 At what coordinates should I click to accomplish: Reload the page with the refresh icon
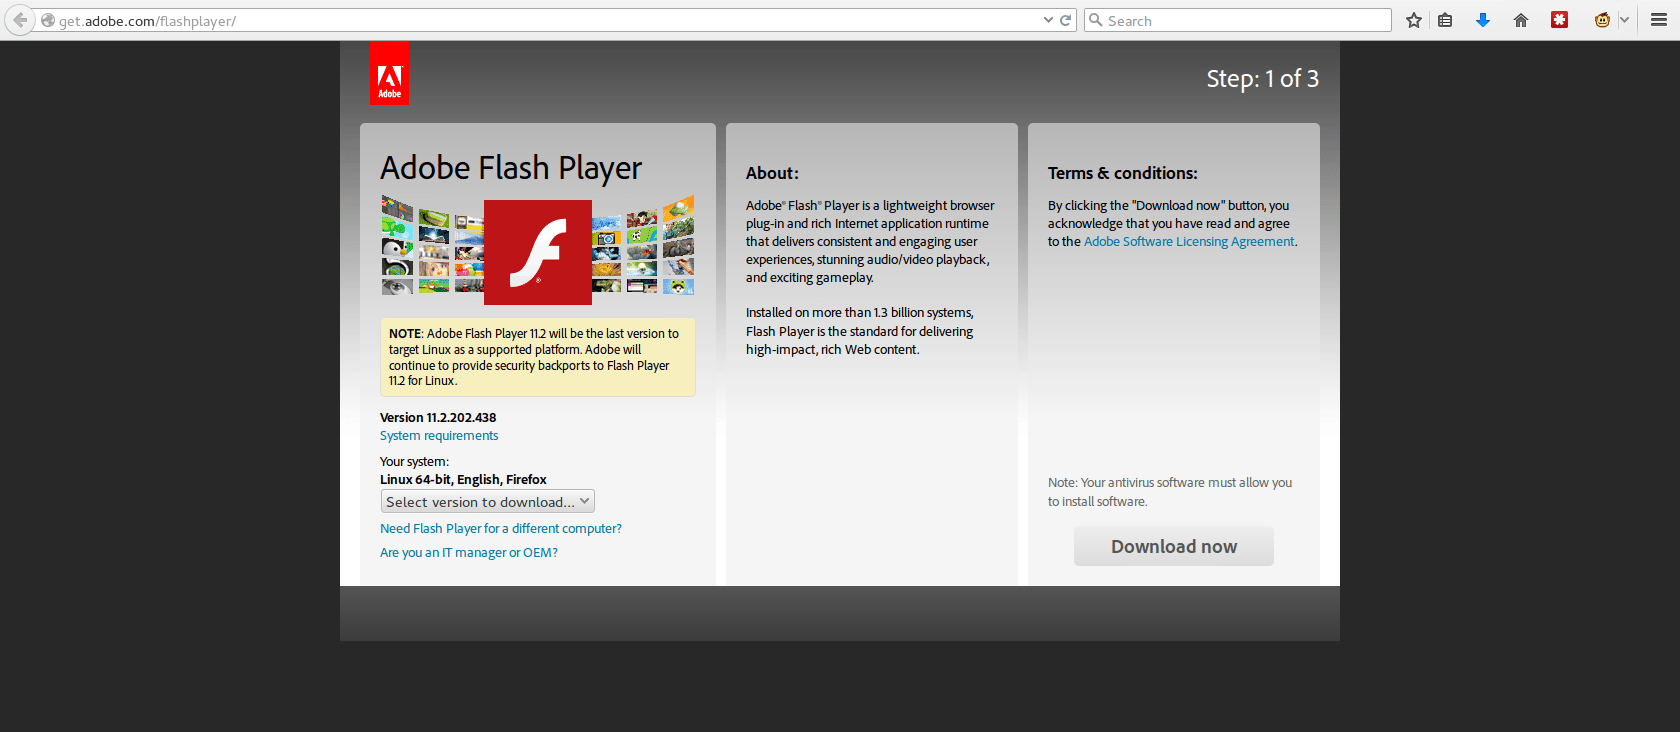click(x=1066, y=20)
